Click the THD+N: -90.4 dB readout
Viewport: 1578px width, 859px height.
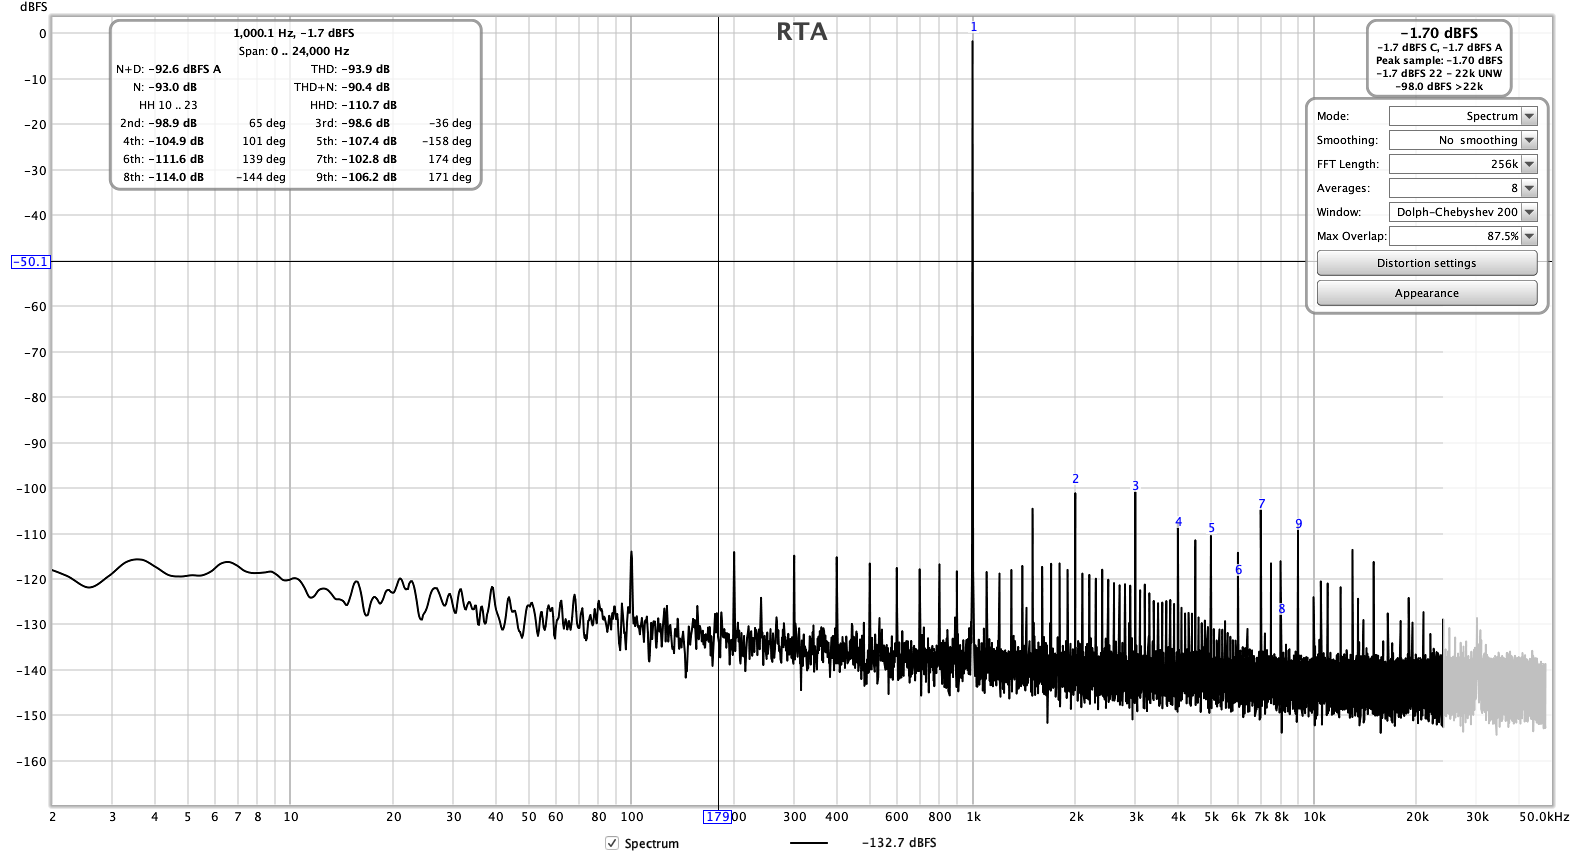[342, 87]
